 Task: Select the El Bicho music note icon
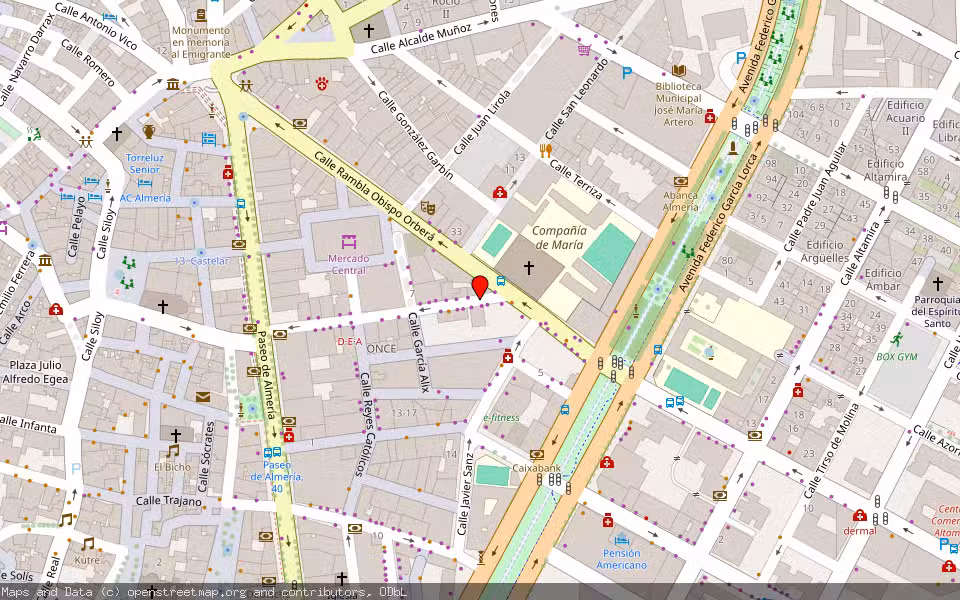coord(173,452)
